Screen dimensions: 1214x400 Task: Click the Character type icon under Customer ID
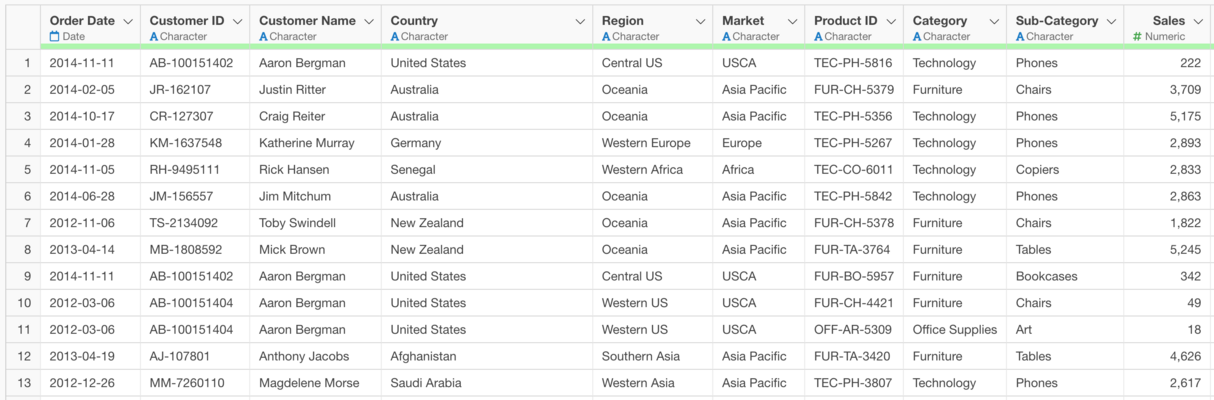point(153,36)
